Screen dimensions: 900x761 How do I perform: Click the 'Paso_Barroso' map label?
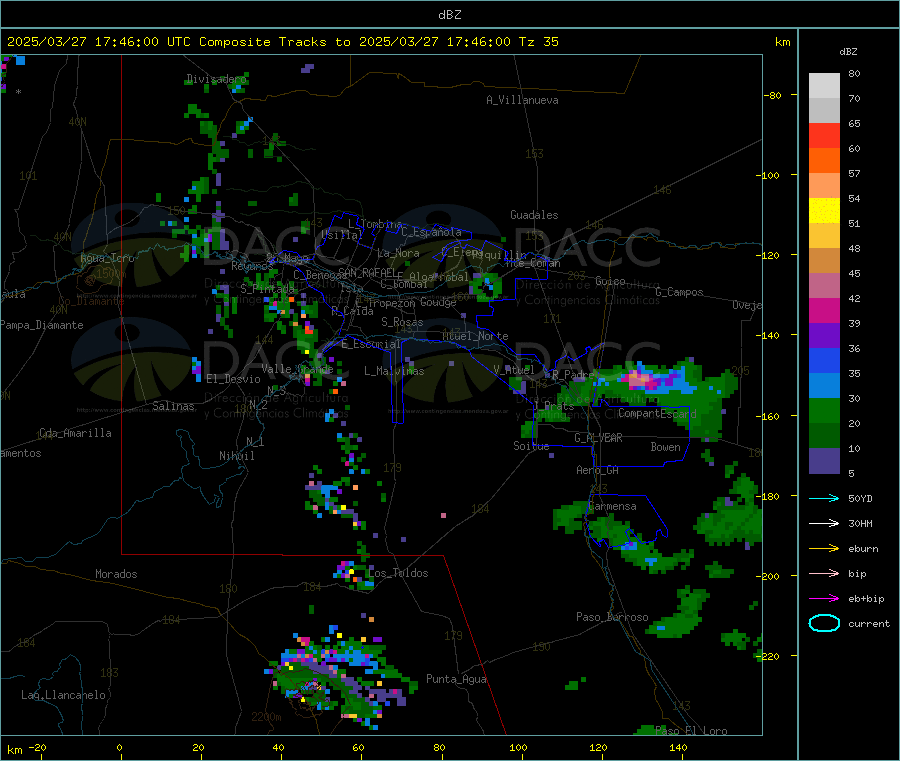(612, 617)
